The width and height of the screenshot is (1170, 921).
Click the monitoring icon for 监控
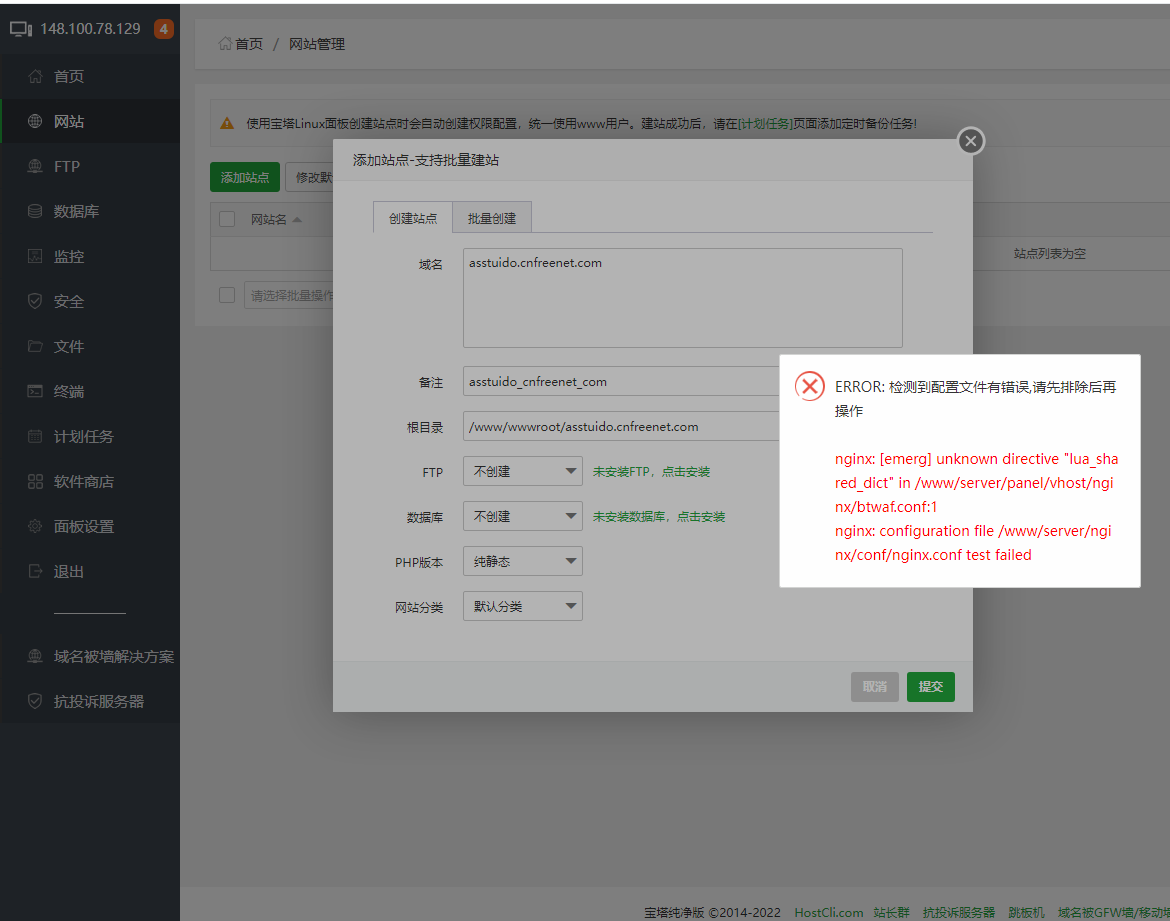[35, 256]
